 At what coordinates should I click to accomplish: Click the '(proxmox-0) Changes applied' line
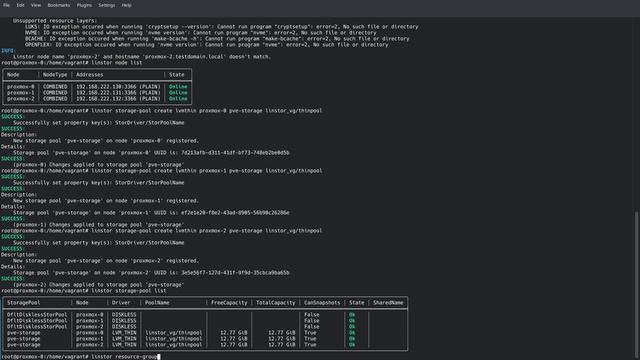pyautogui.click(x=98, y=164)
